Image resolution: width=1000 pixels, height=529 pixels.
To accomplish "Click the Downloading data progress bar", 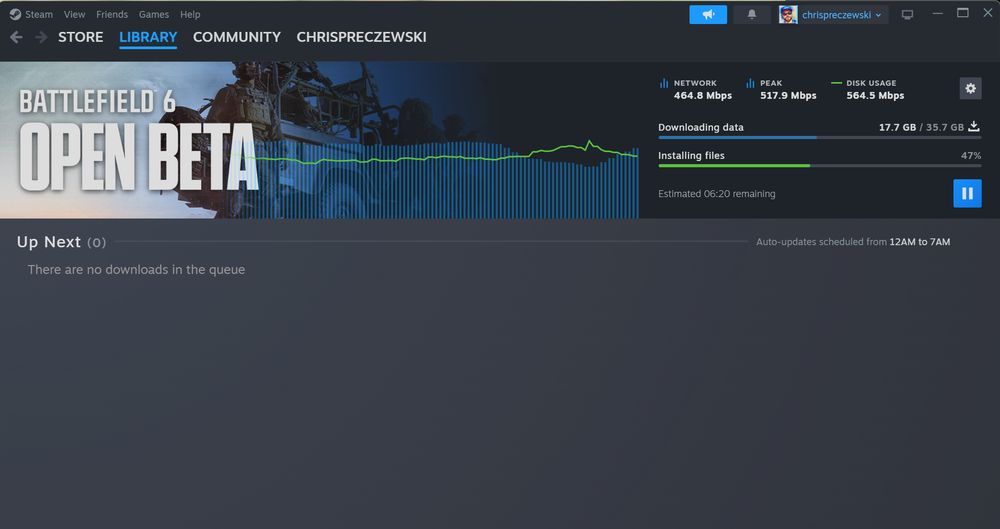I will (820, 137).
